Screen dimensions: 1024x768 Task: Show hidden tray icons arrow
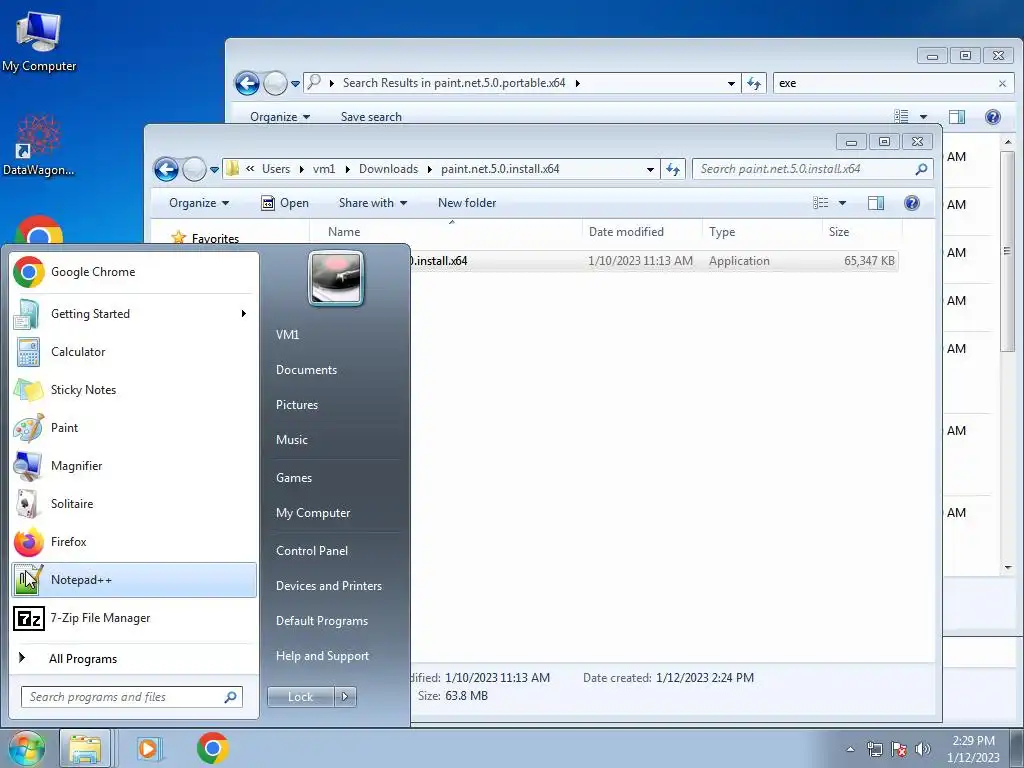tap(850, 749)
